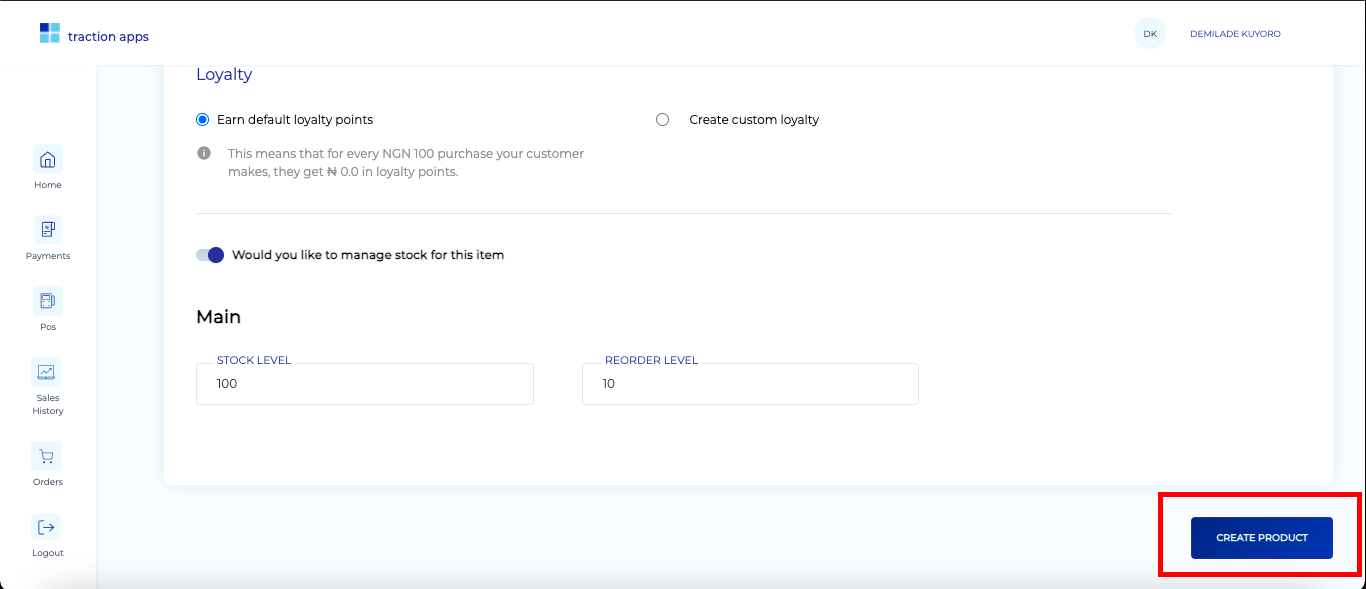The height and width of the screenshot is (589, 1366).
Task: Choose the Create custom loyalty option
Action: point(662,119)
